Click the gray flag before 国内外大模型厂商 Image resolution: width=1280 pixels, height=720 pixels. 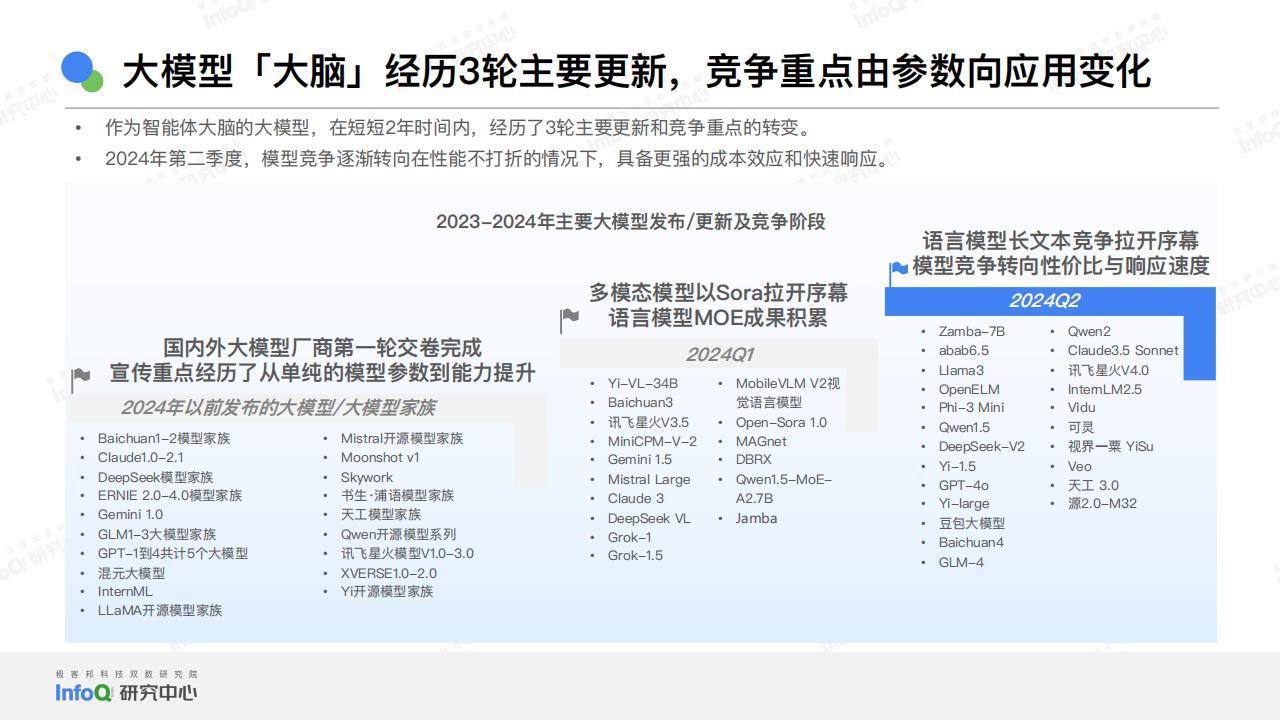pyautogui.click(x=81, y=379)
